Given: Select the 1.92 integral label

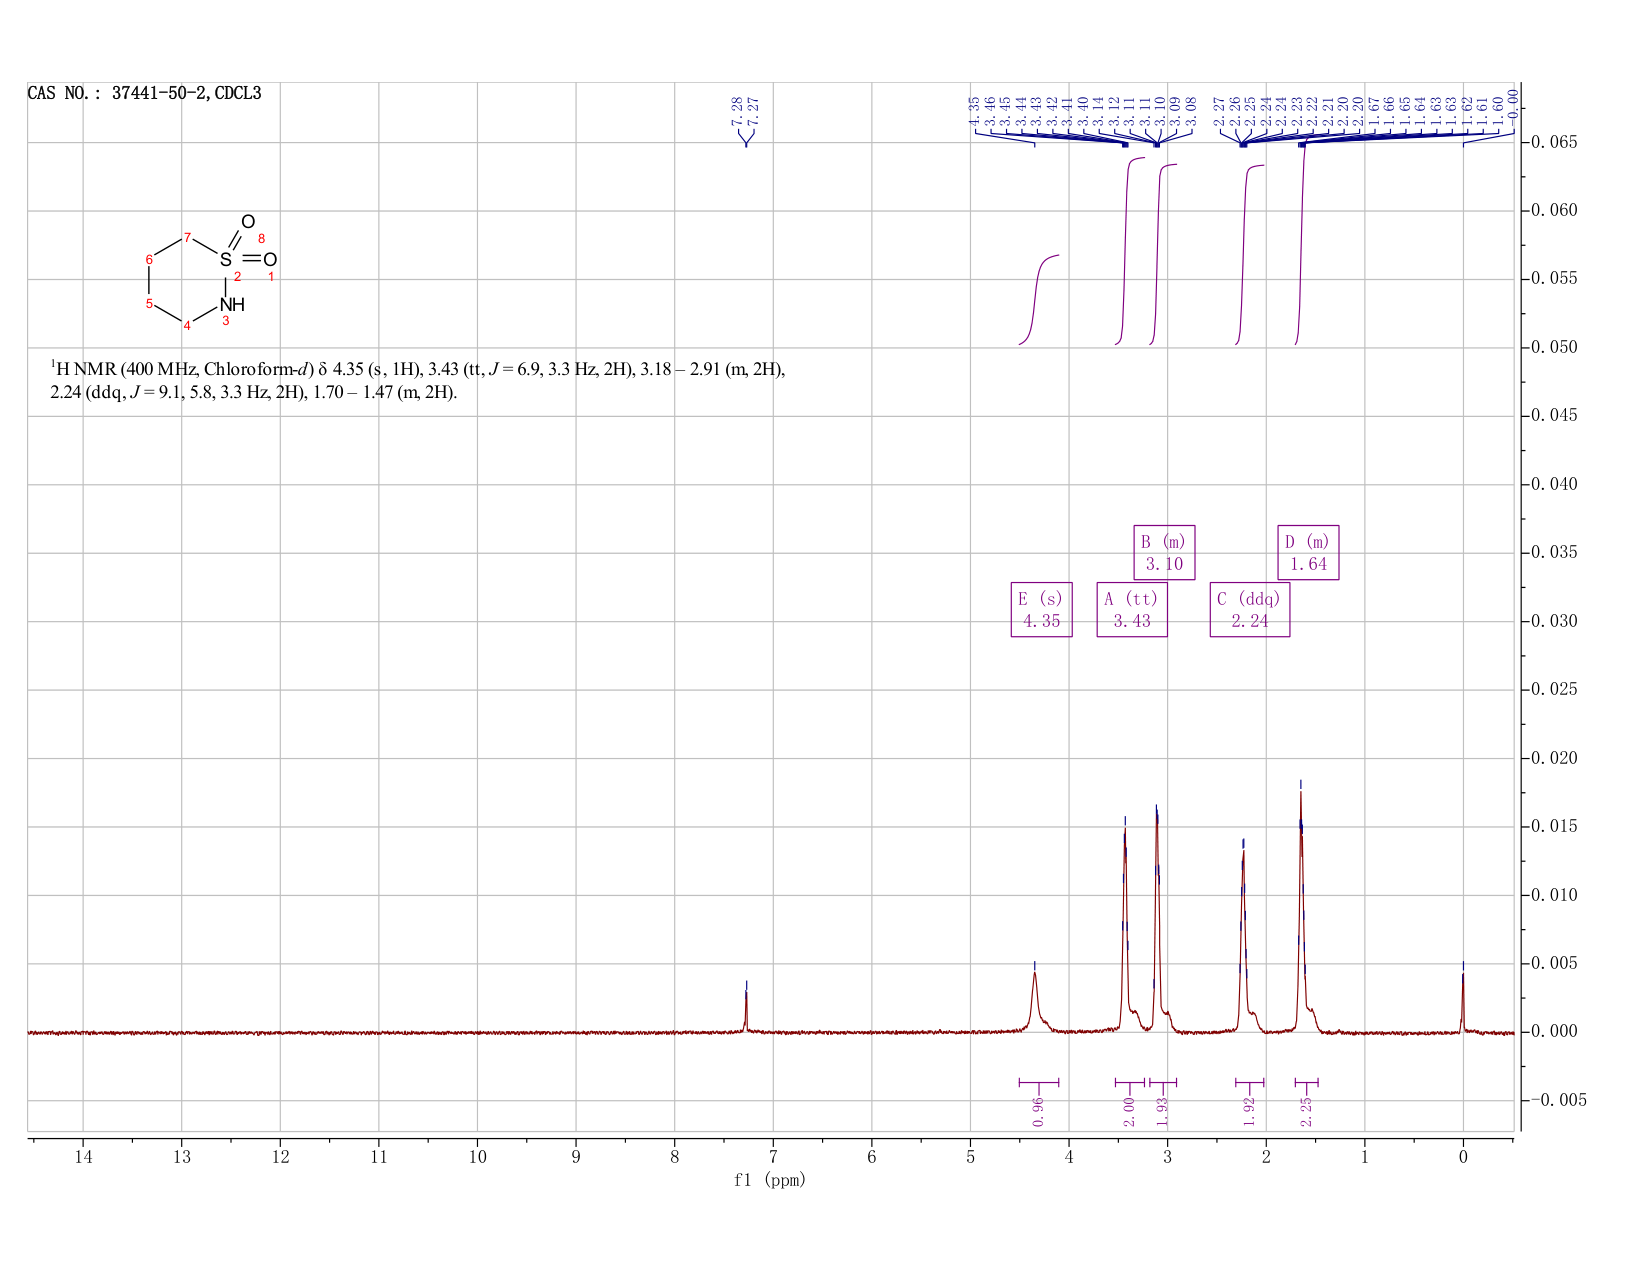Looking at the screenshot, I should click(1249, 1111).
